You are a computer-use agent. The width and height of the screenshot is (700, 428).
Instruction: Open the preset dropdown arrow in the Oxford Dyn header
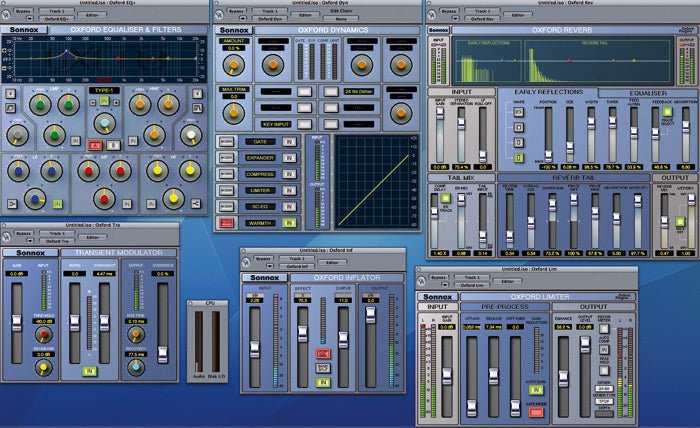[242, 19]
